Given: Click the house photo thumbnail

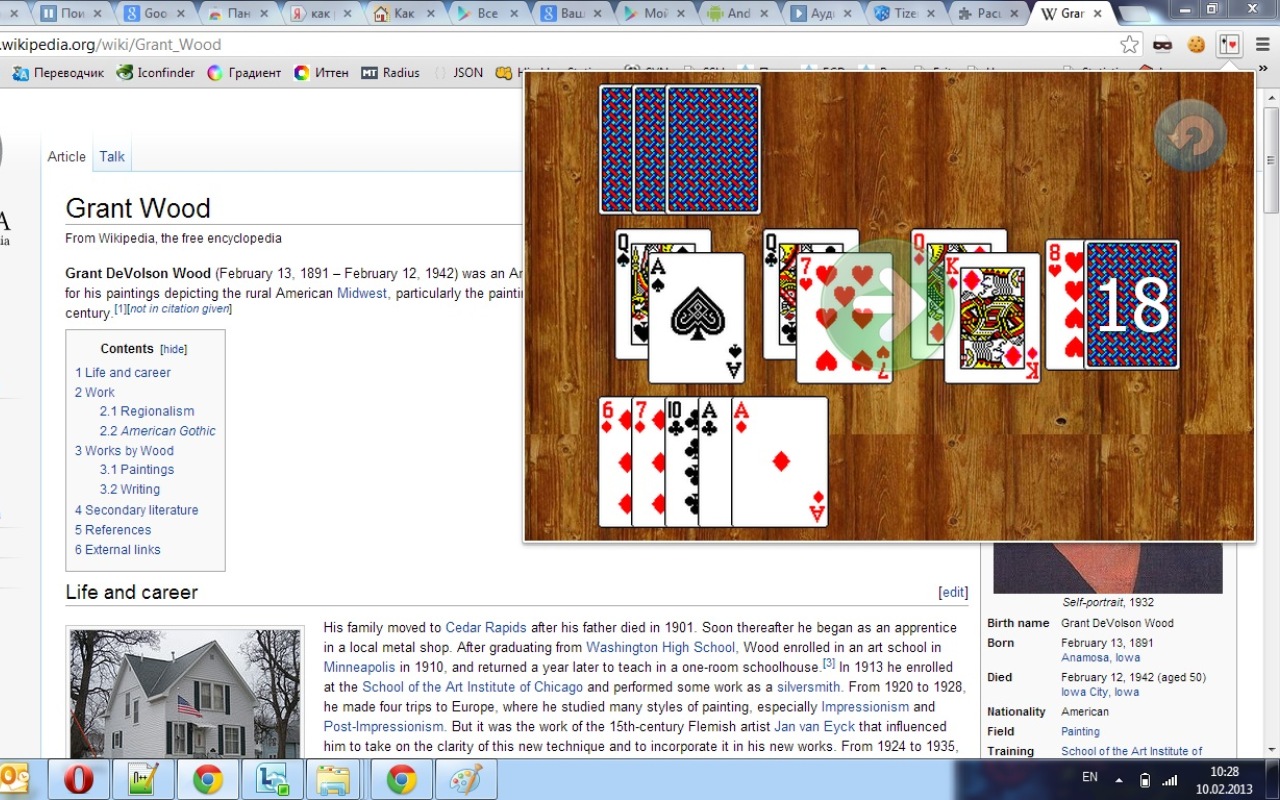Looking at the screenshot, I should 185,694.
